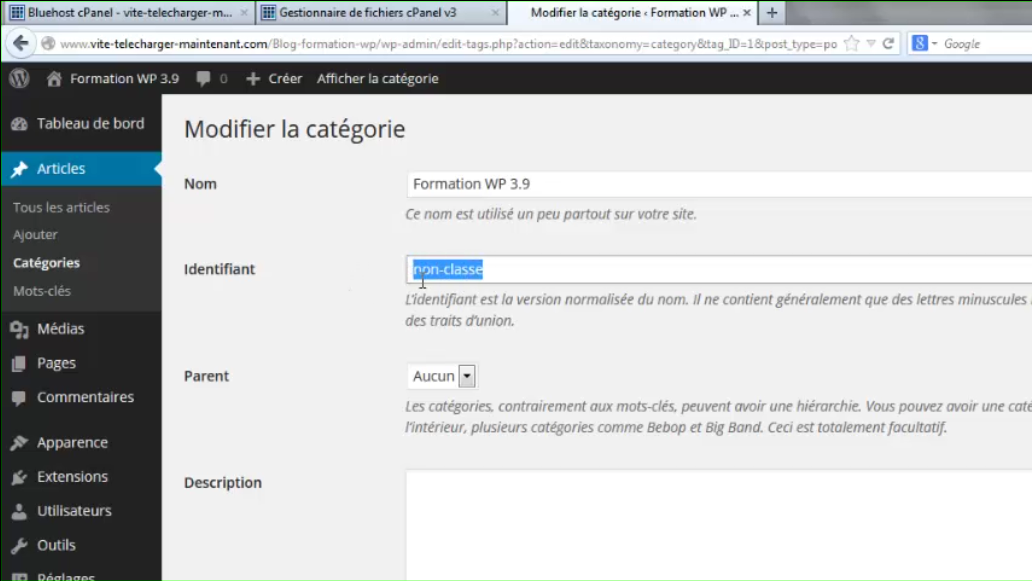Image resolution: width=1032 pixels, height=581 pixels.
Task: Click the Identifiant field label
Action: [x=219, y=269]
